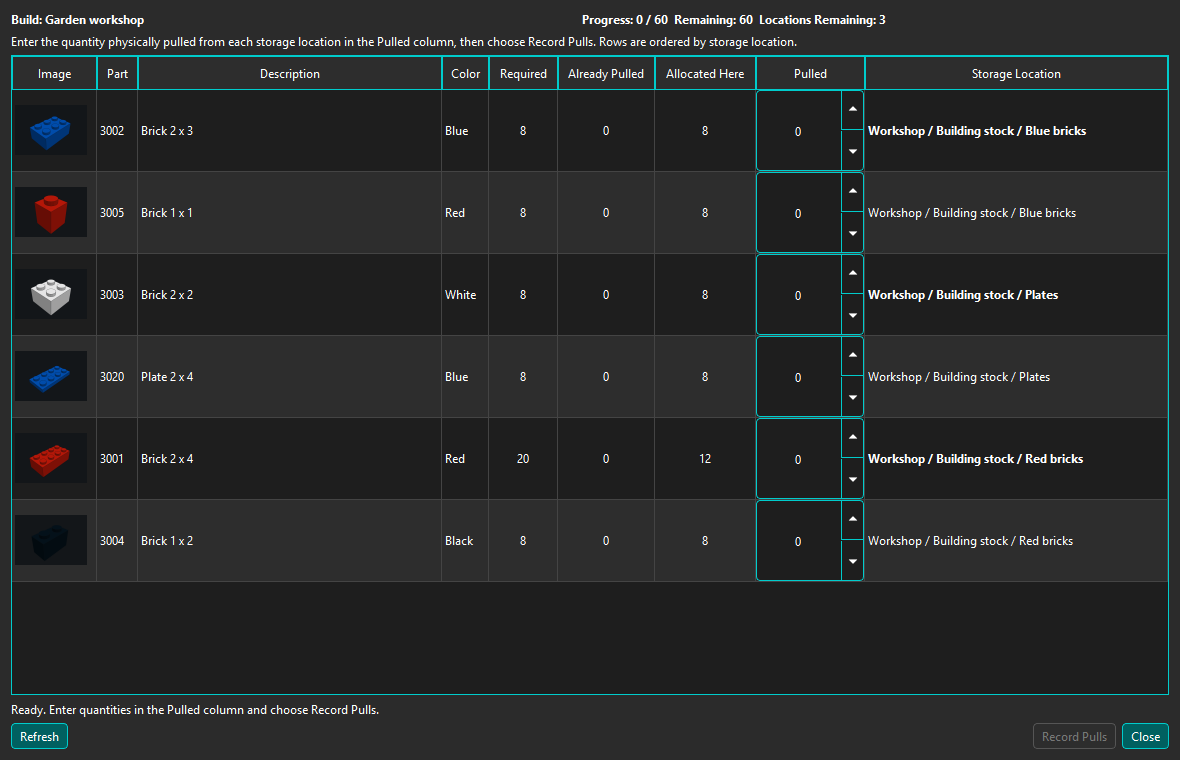The width and height of the screenshot is (1180, 760).
Task: Click the Pulled field for part 3003
Action: tap(798, 295)
